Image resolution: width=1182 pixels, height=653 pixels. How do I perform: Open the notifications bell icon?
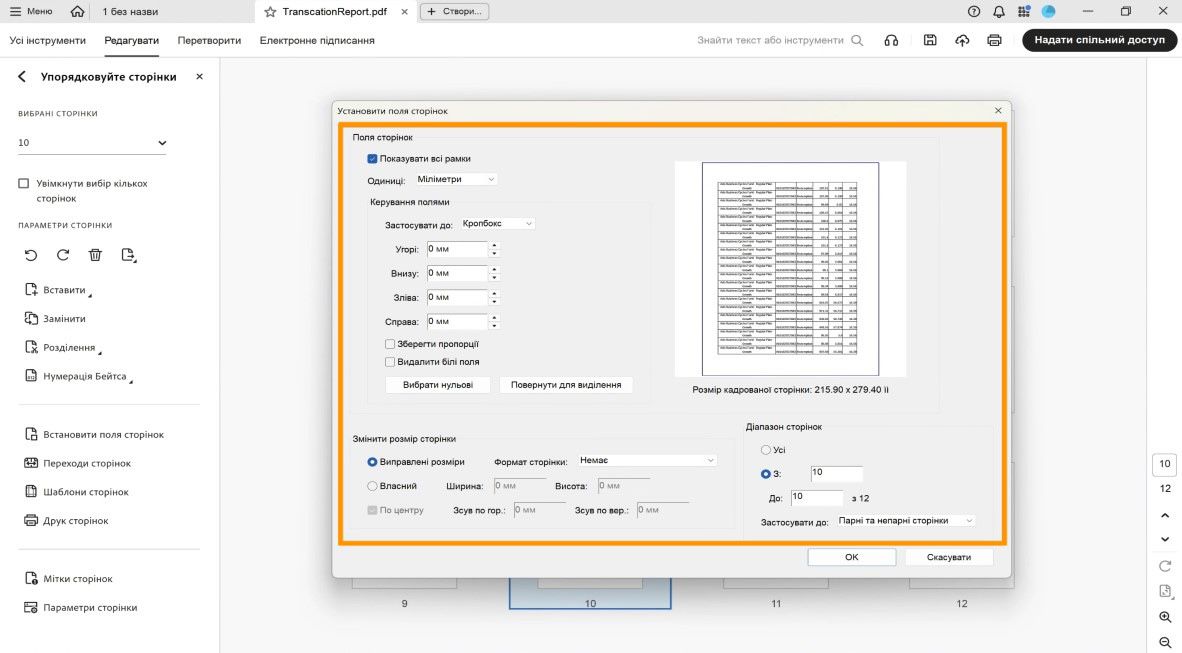pyautogui.click(x=999, y=11)
